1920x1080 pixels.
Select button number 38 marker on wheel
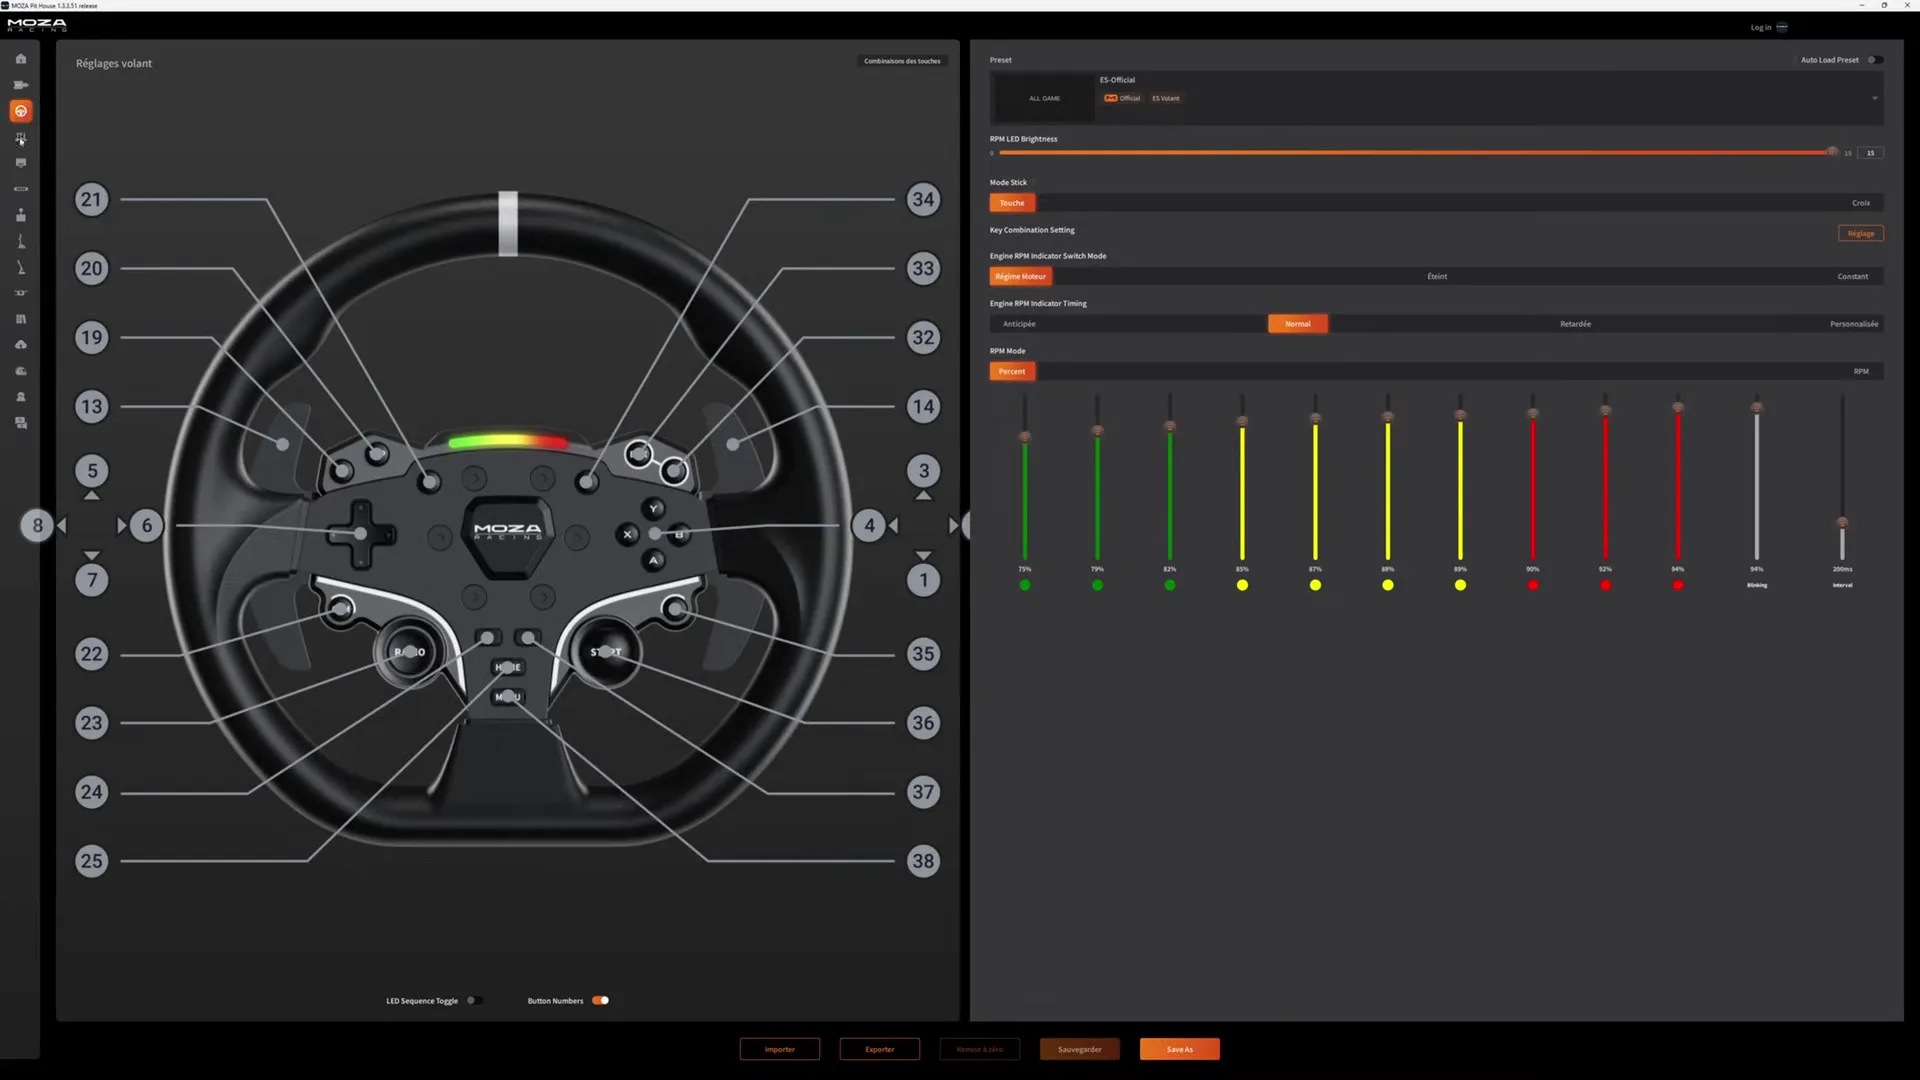(x=923, y=861)
